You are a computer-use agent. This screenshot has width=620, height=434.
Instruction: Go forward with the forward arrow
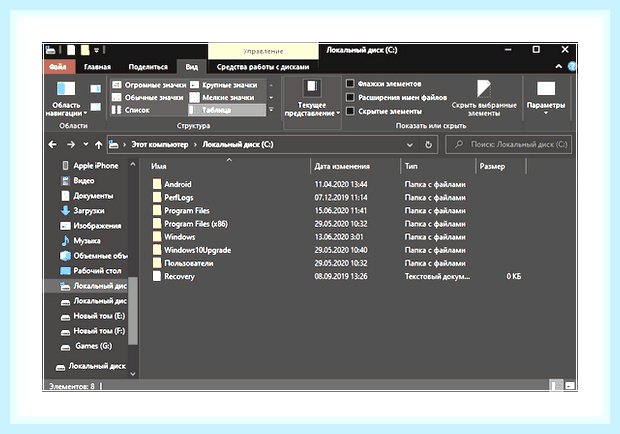click(71, 145)
